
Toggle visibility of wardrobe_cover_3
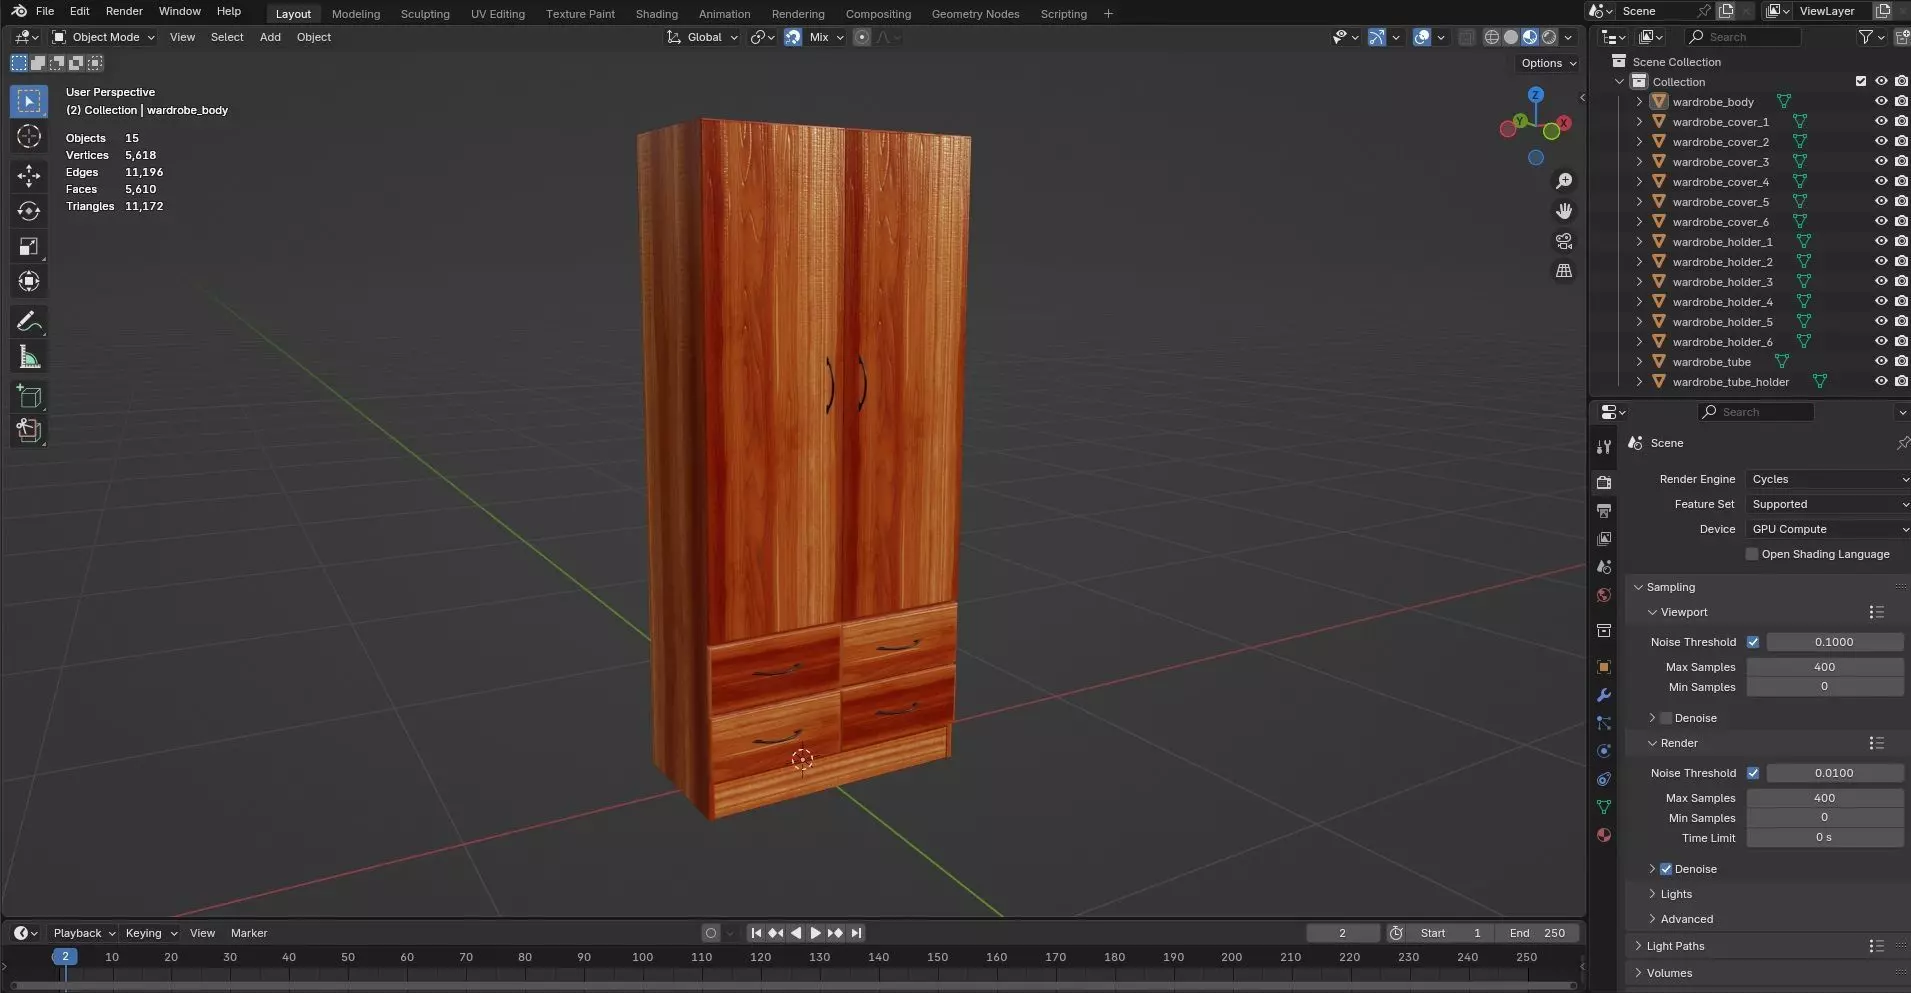pyautogui.click(x=1881, y=161)
